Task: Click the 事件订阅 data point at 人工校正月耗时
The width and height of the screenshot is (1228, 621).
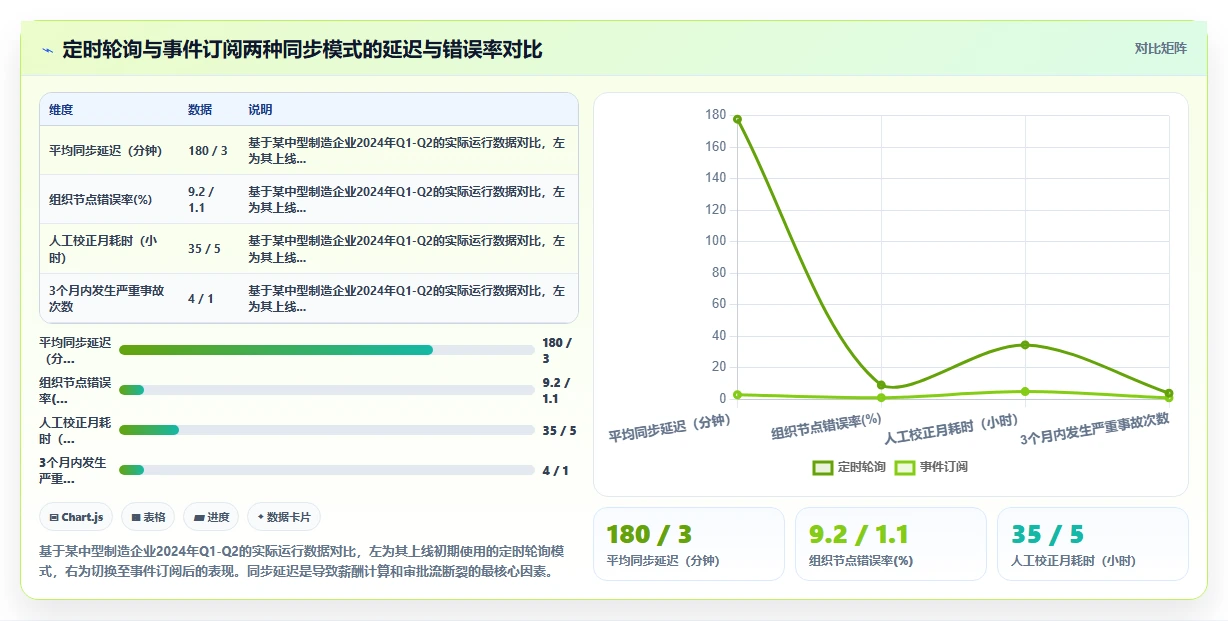Action: (x=1025, y=391)
